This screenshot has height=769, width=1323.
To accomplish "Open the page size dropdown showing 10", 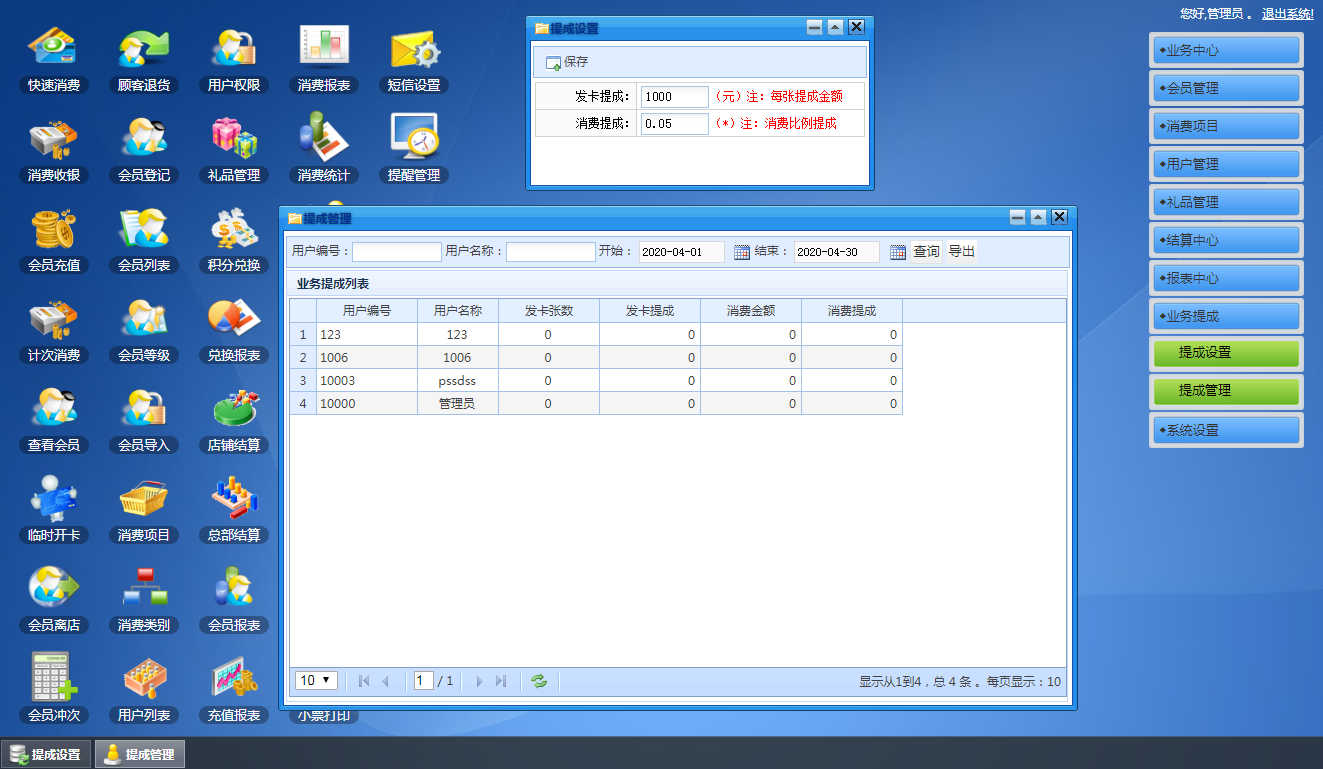I will pos(316,681).
